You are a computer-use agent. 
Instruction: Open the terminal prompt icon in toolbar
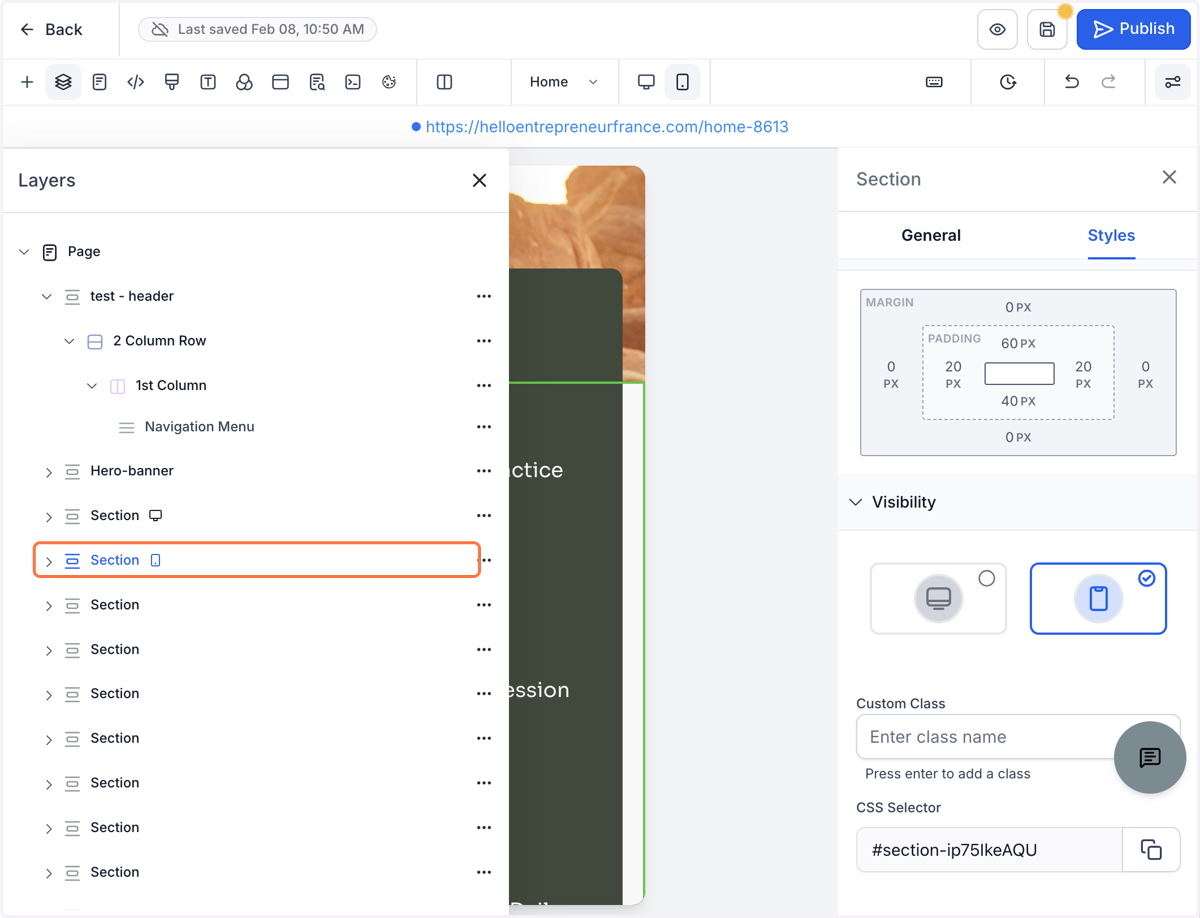[353, 82]
